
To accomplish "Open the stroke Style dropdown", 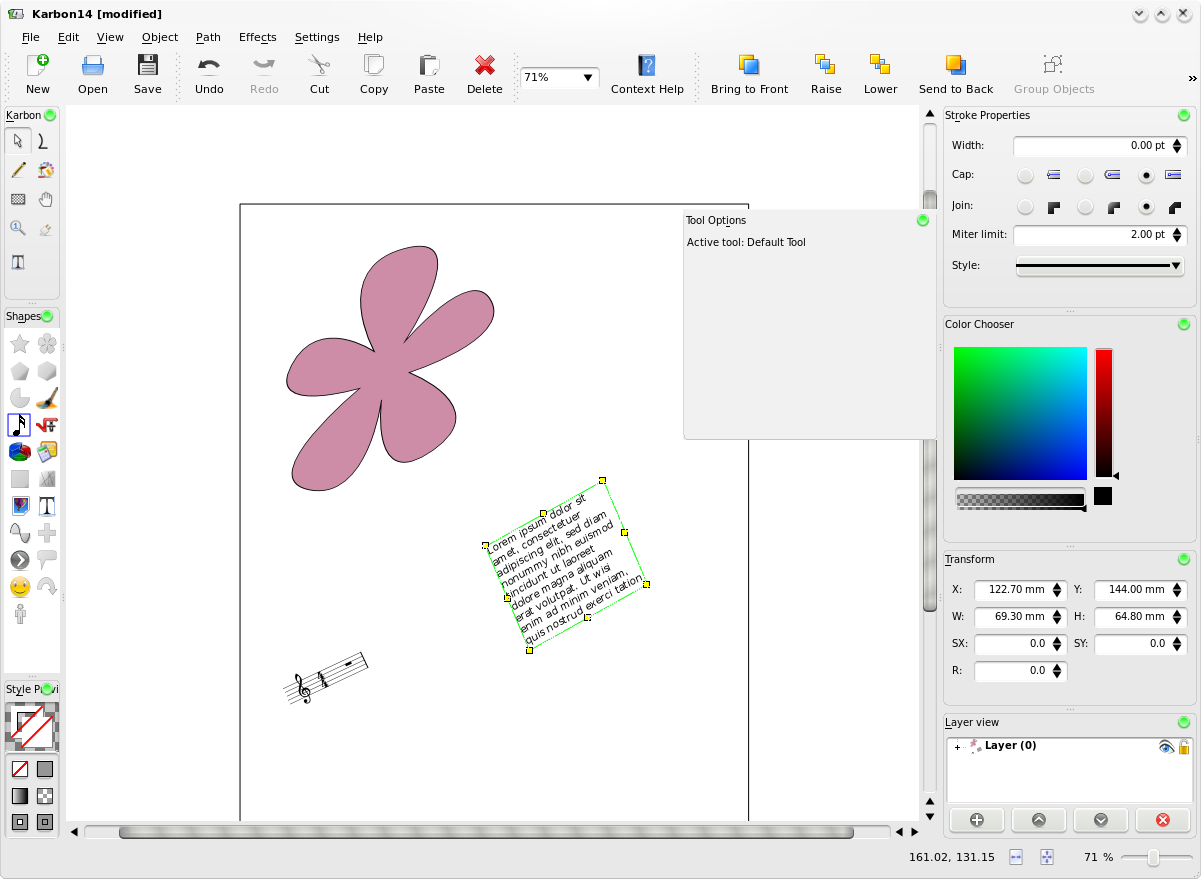I will tap(1099, 266).
